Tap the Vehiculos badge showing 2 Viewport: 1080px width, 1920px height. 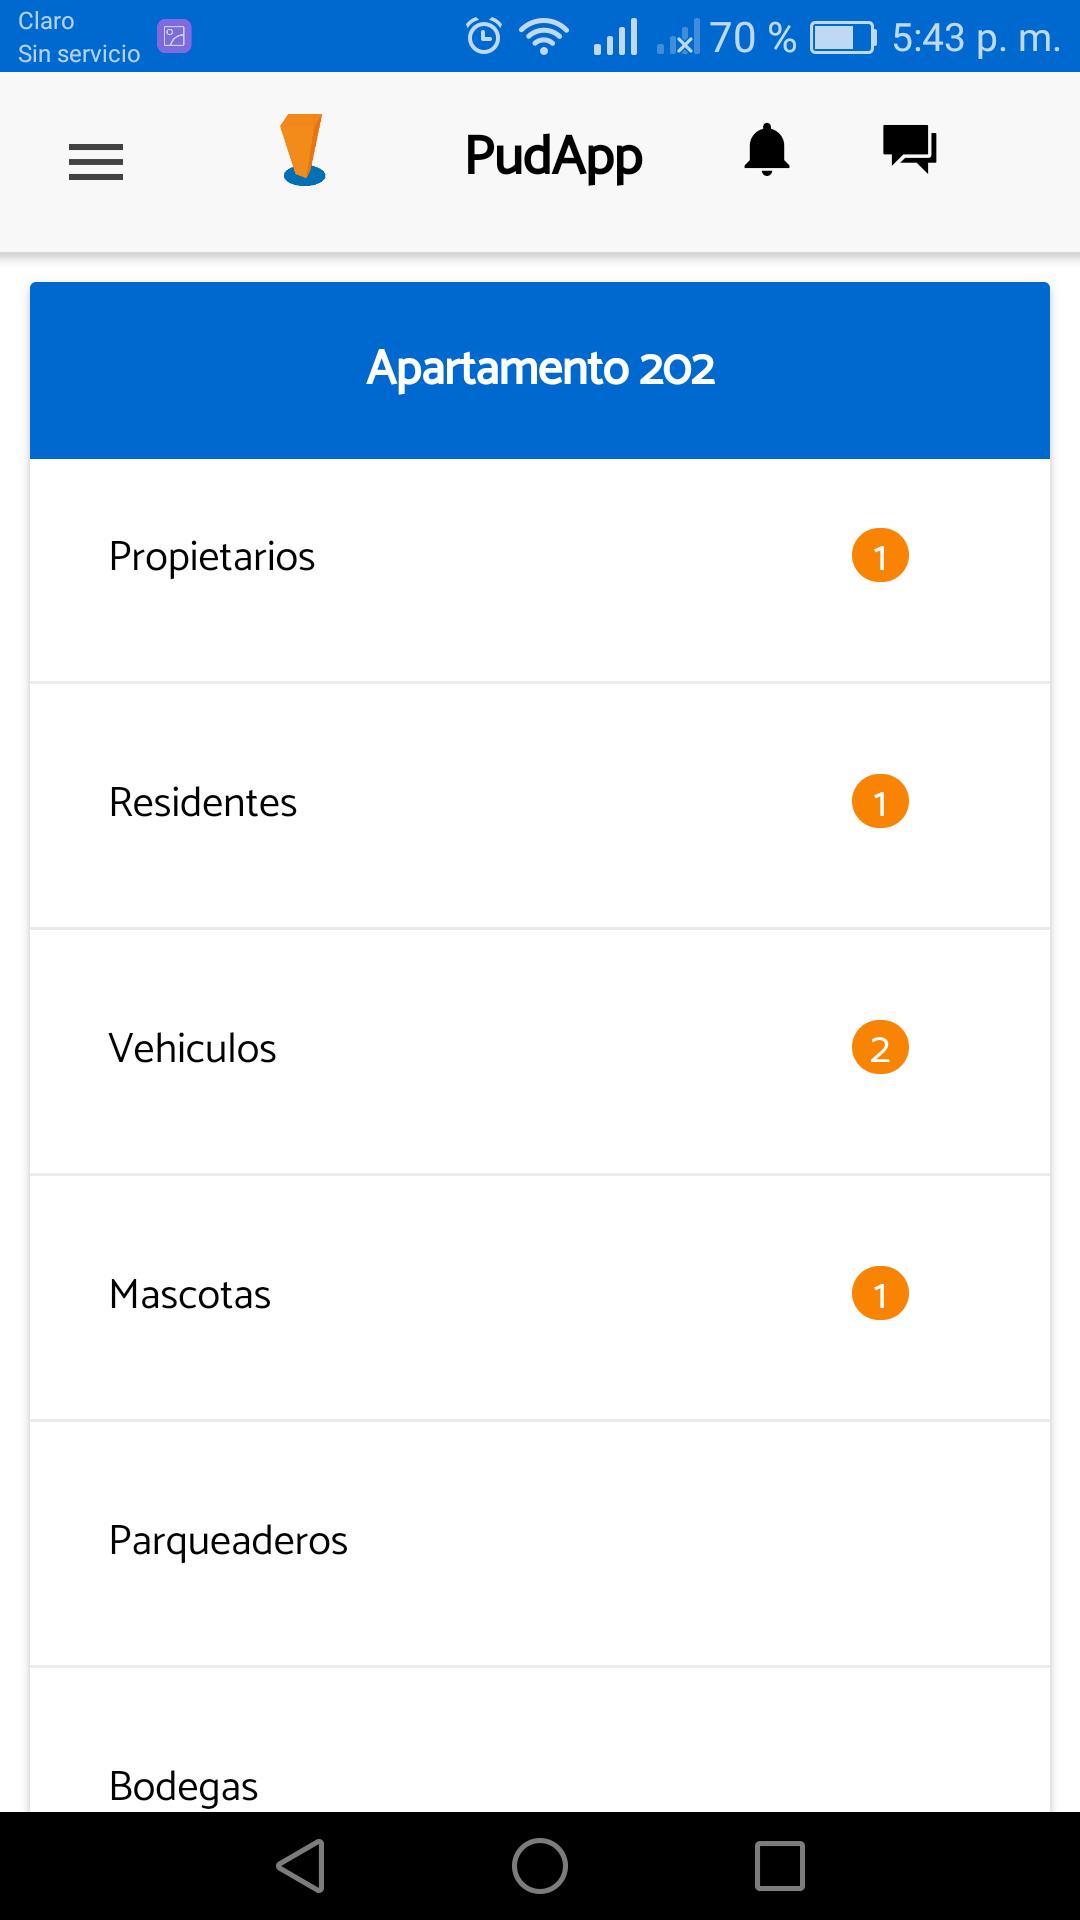pos(880,1048)
